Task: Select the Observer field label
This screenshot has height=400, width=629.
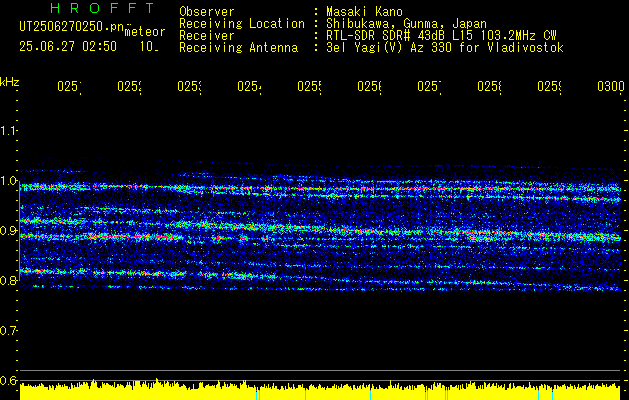Action: point(207,12)
